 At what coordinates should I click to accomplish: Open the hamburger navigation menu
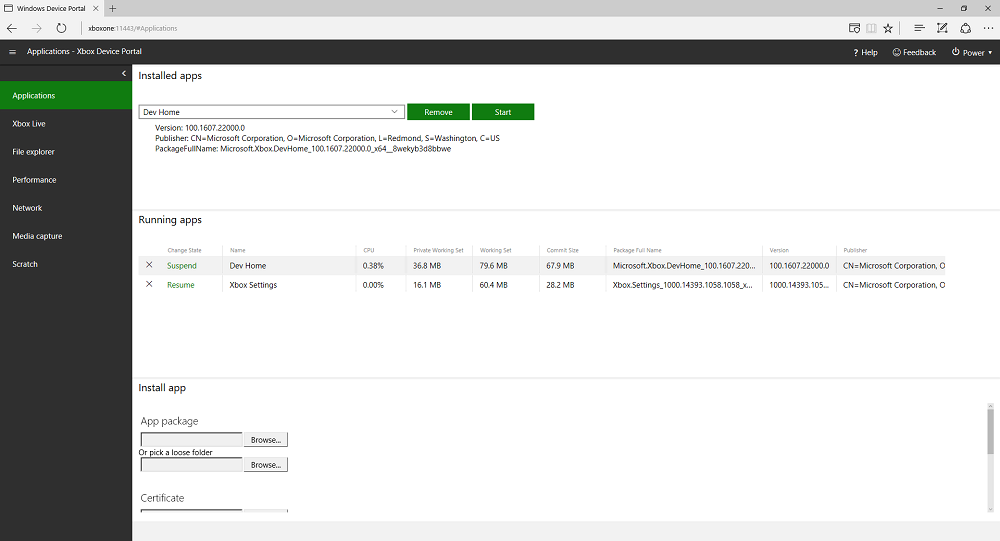tap(12, 52)
